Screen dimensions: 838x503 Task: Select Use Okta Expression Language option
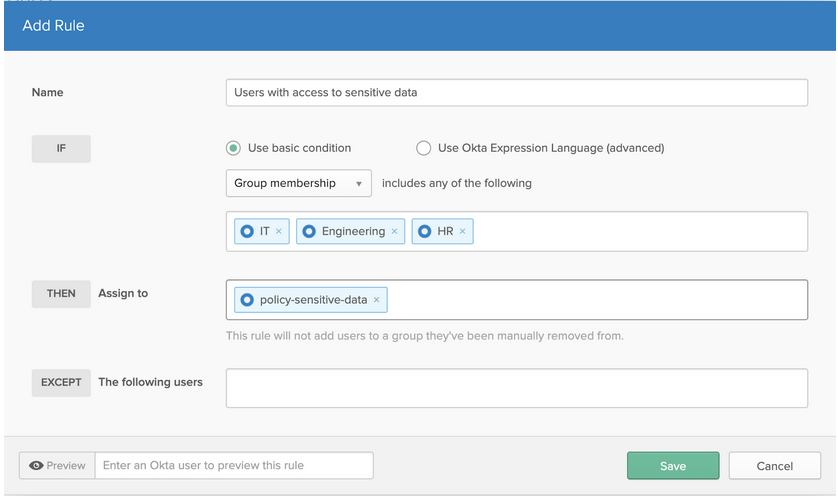[423, 148]
